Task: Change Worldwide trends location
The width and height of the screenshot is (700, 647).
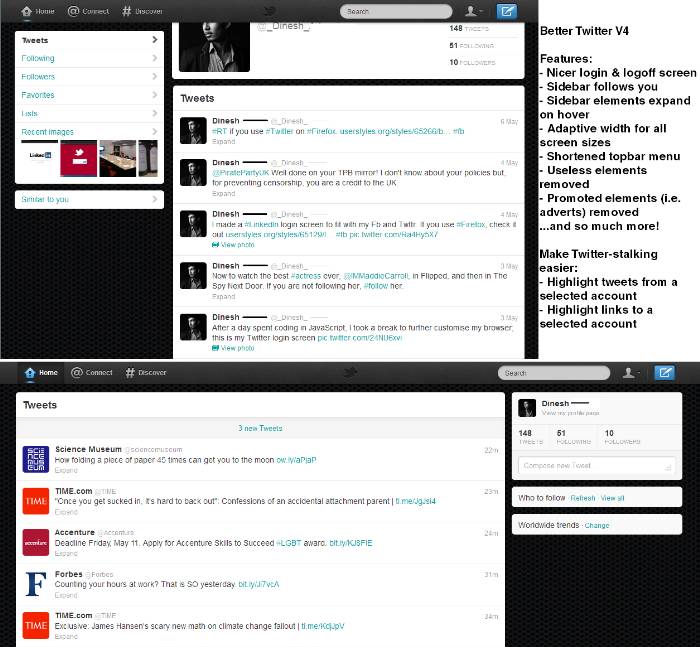Action: point(597,526)
